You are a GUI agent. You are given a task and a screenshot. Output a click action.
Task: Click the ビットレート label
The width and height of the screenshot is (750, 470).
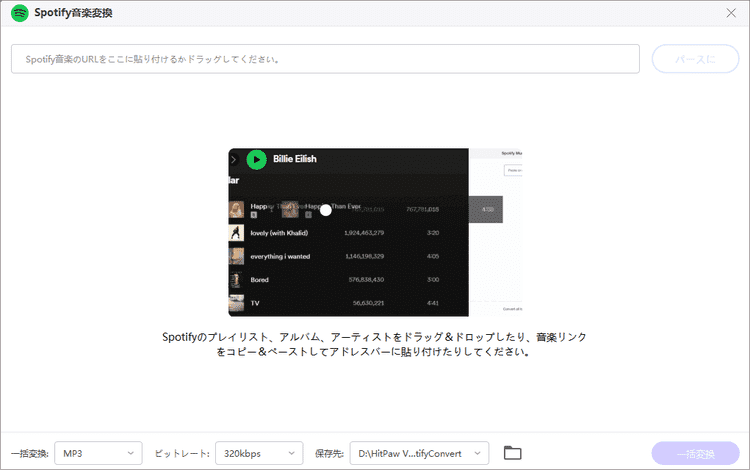182,454
